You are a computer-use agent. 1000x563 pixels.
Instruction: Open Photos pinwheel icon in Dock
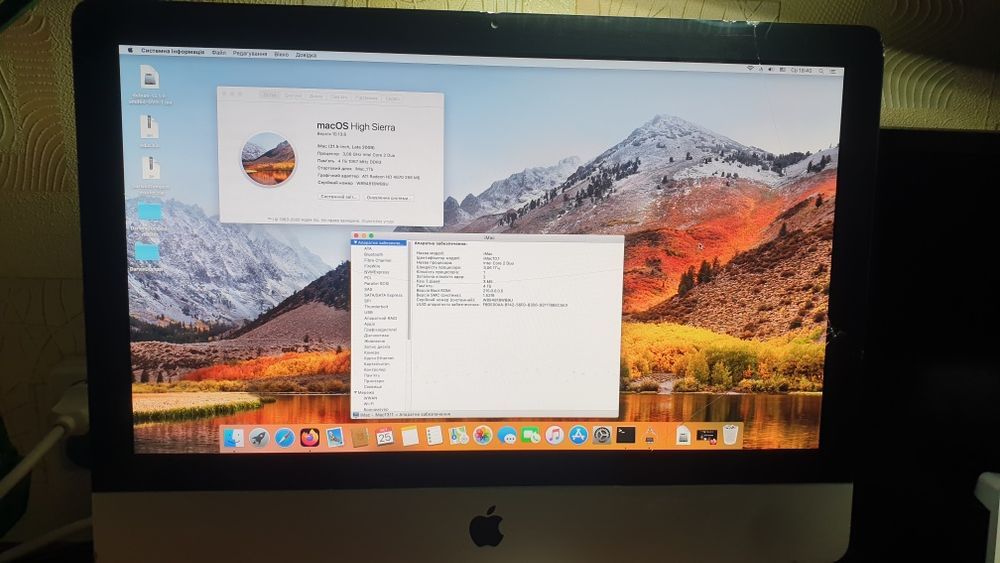(x=483, y=435)
